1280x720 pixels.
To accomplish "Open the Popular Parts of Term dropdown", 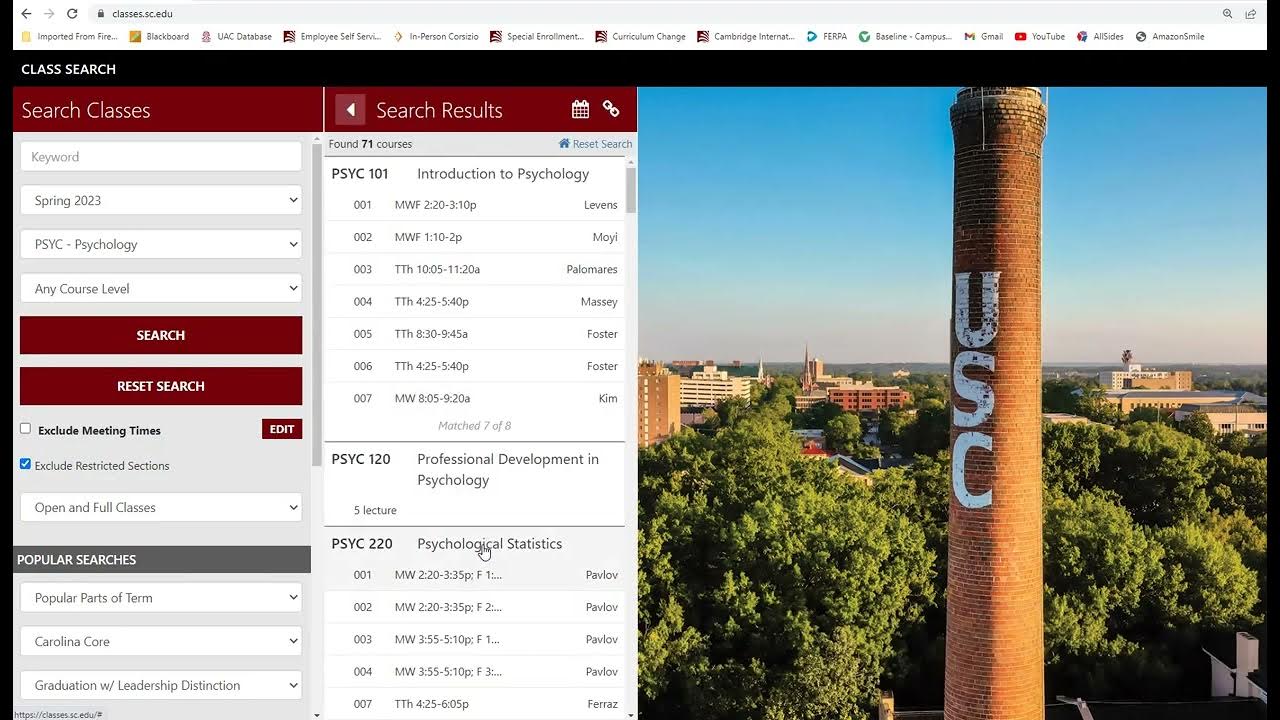I will click(161, 597).
